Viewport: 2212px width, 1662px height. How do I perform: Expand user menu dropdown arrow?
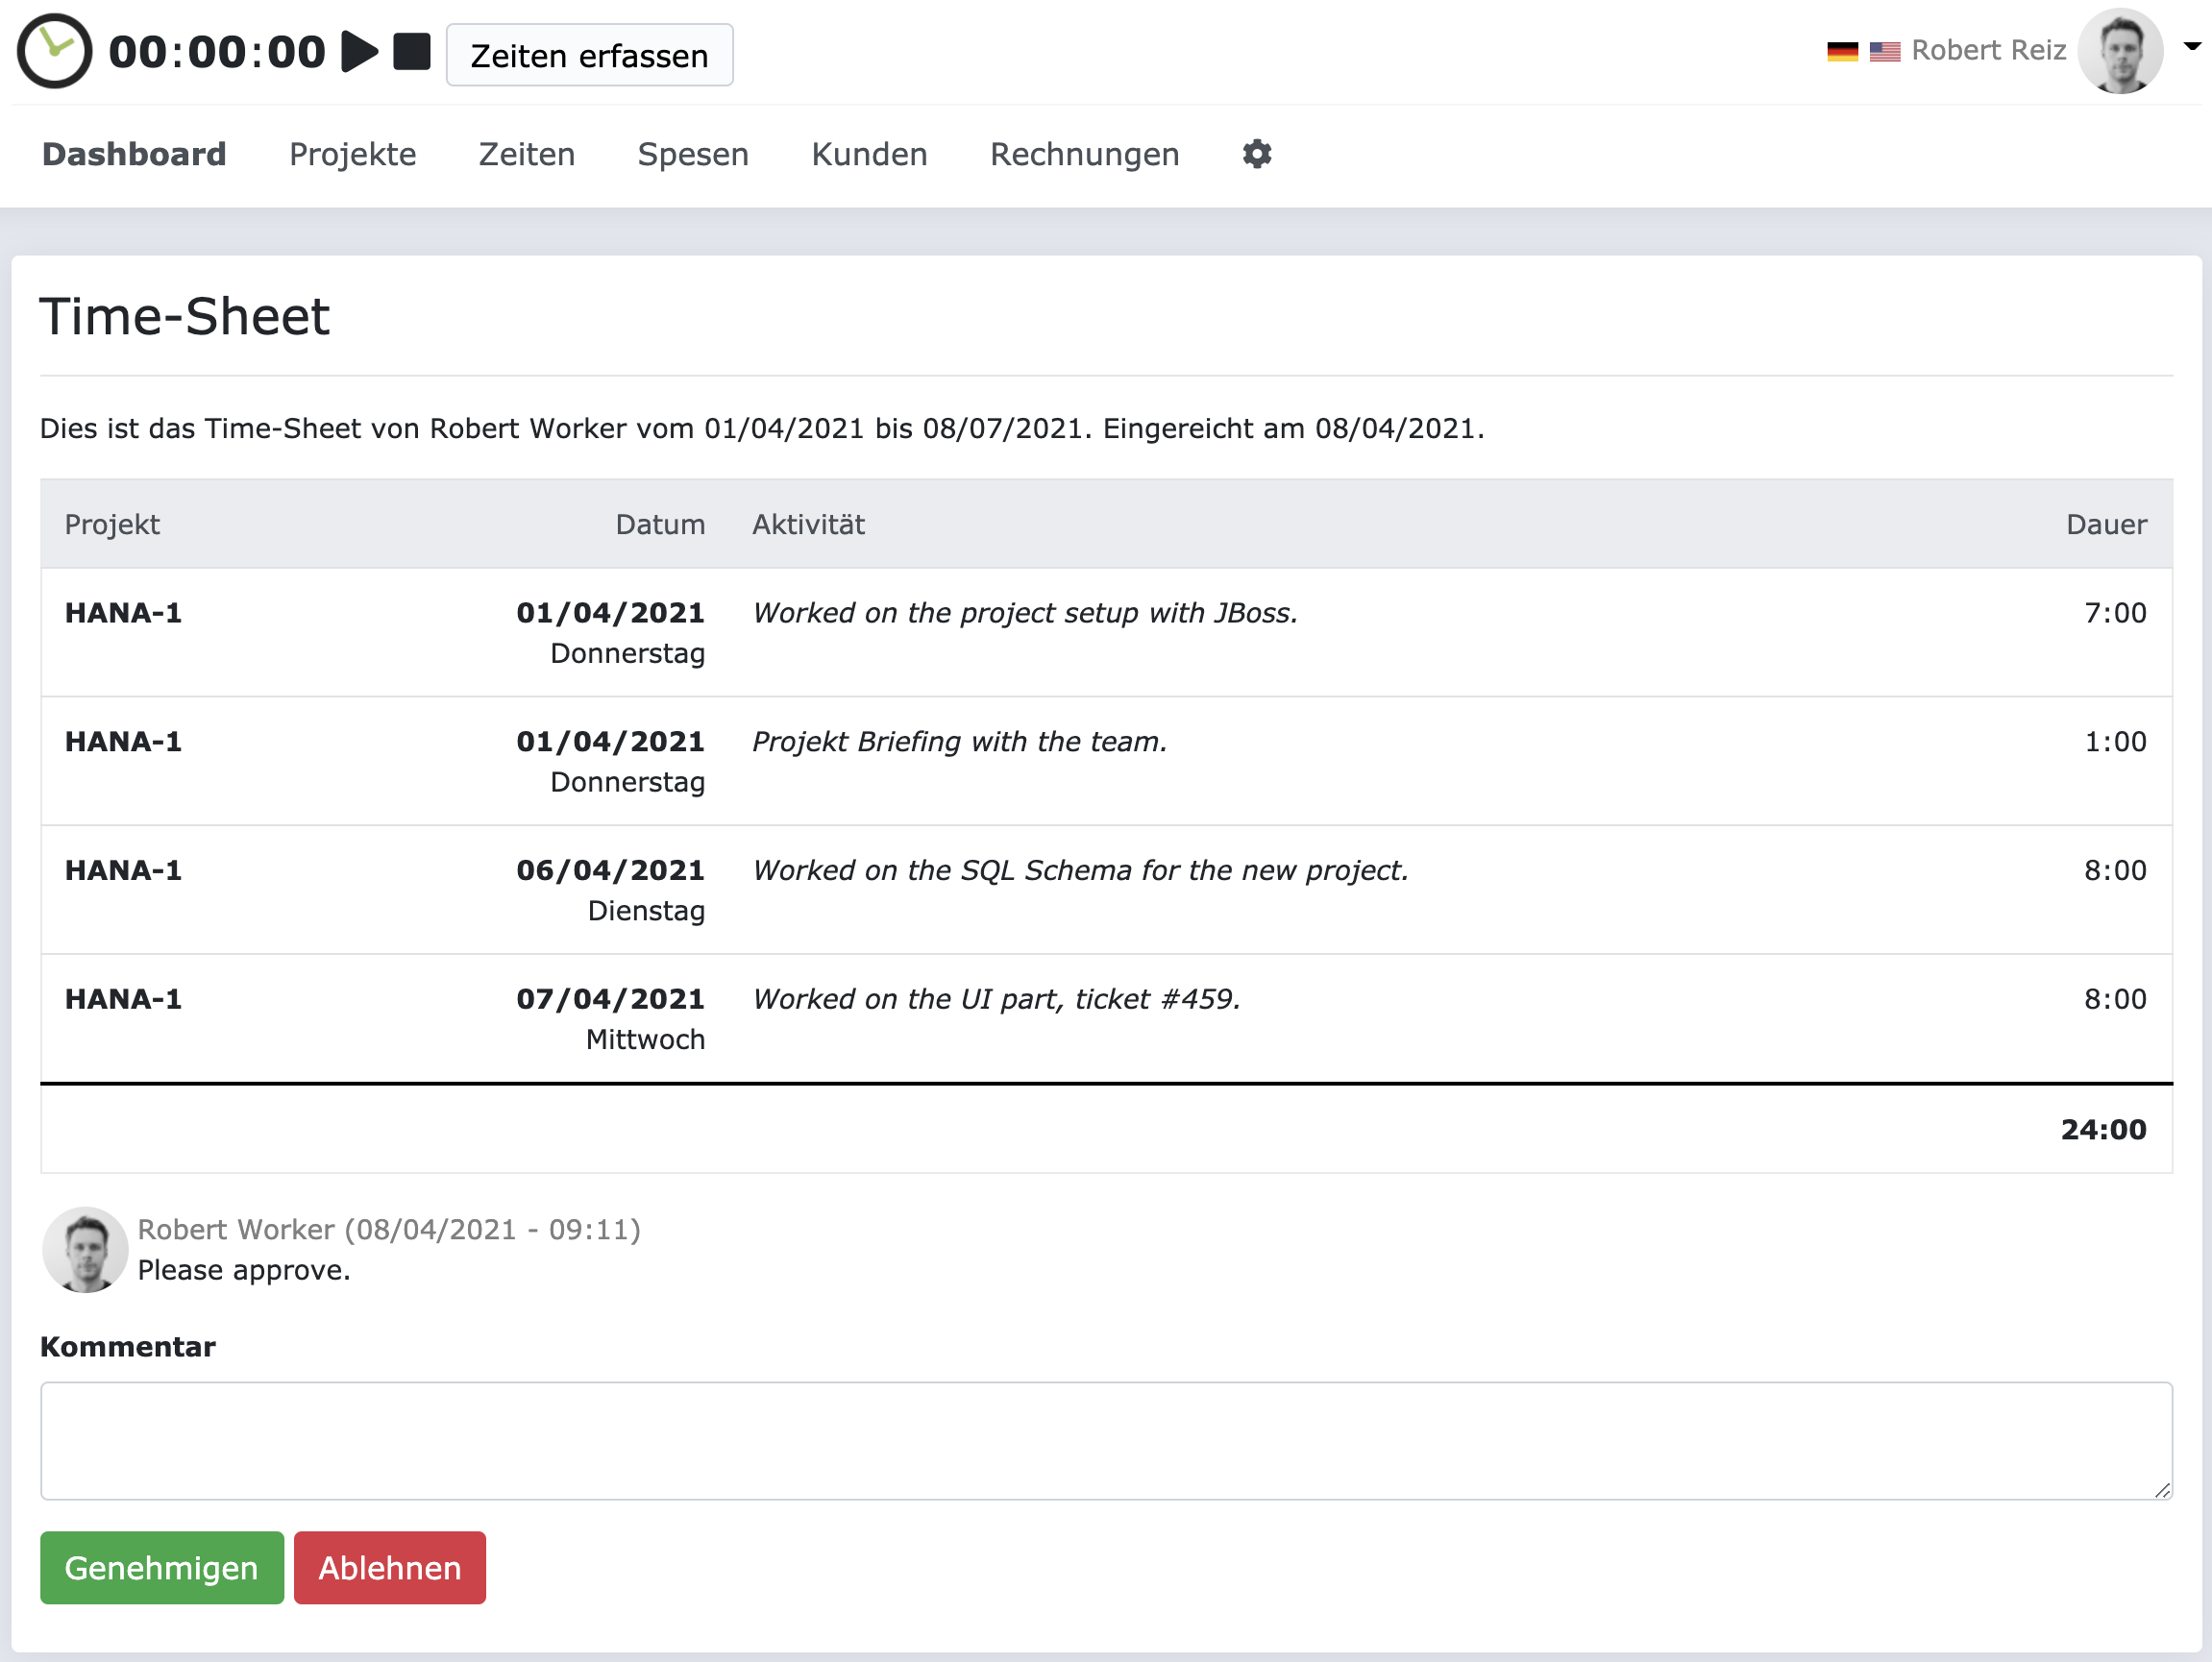coord(2191,46)
